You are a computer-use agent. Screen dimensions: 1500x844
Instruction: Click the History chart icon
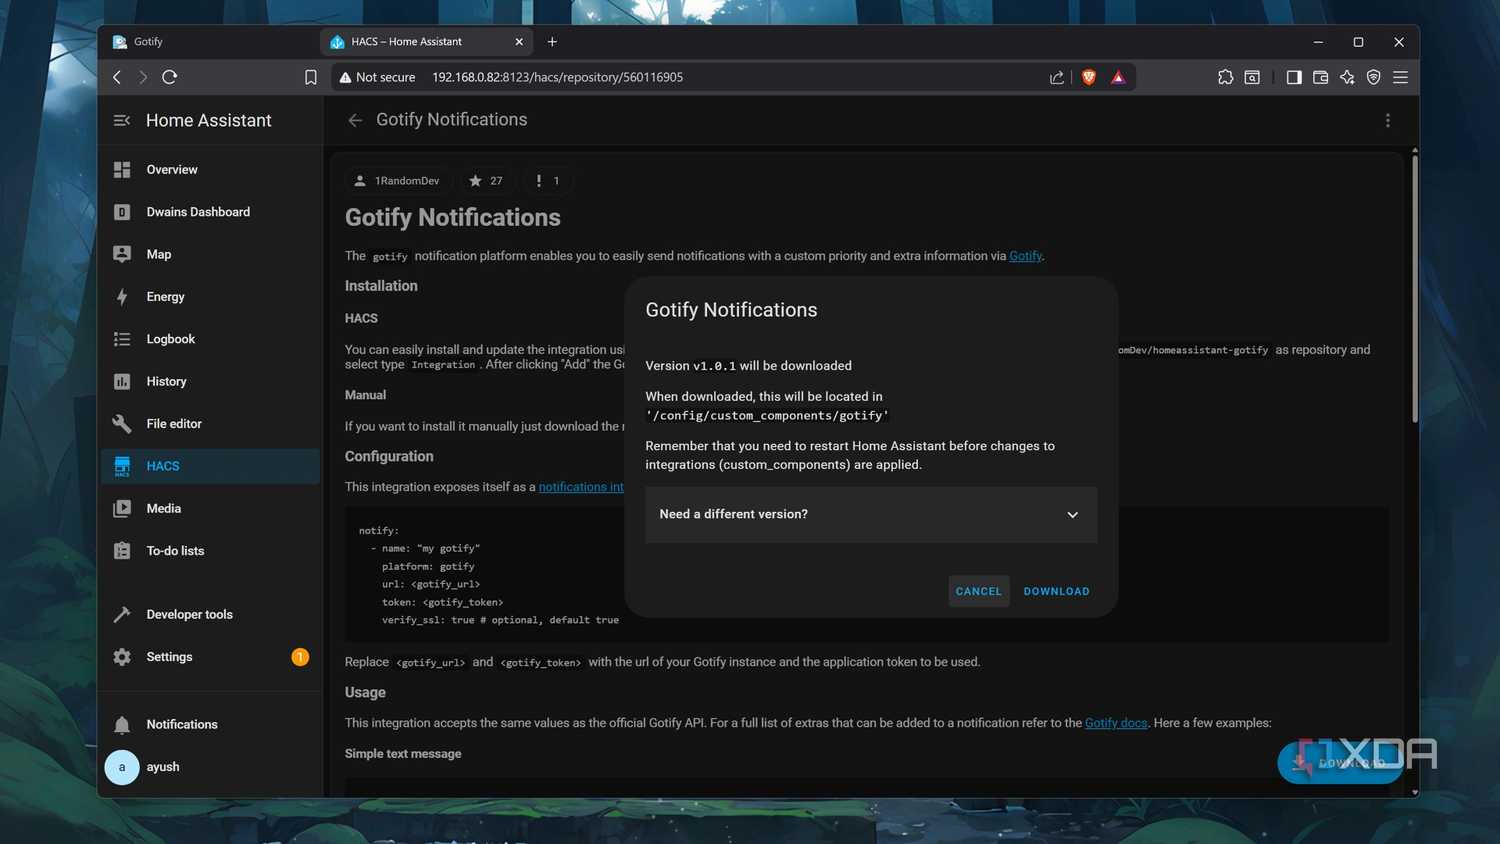coord(122,381)
